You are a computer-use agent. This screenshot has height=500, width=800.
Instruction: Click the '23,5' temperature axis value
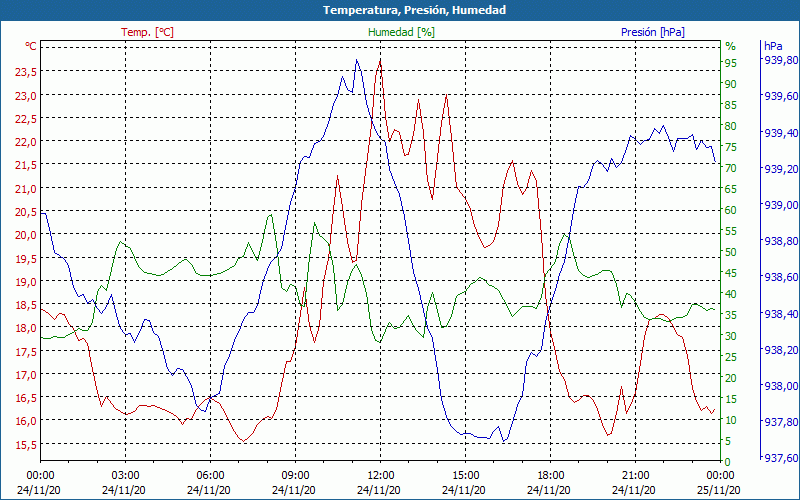26,72
